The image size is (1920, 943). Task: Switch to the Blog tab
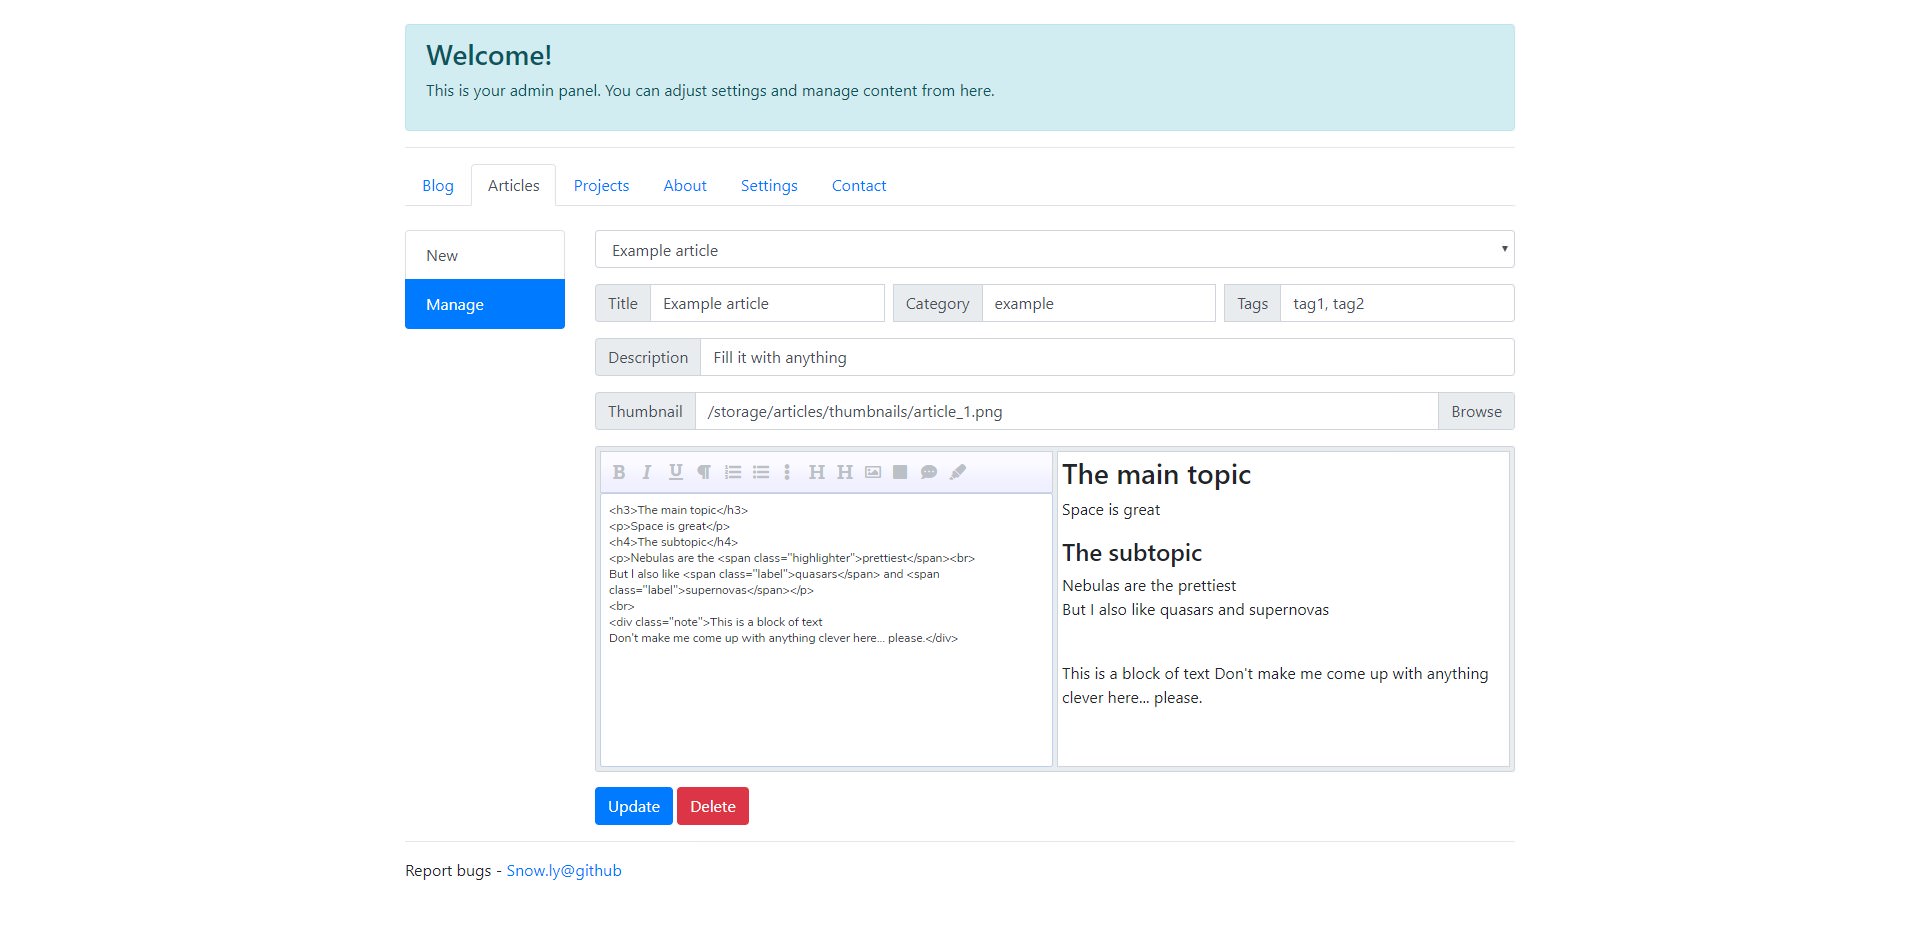[438, 186]
